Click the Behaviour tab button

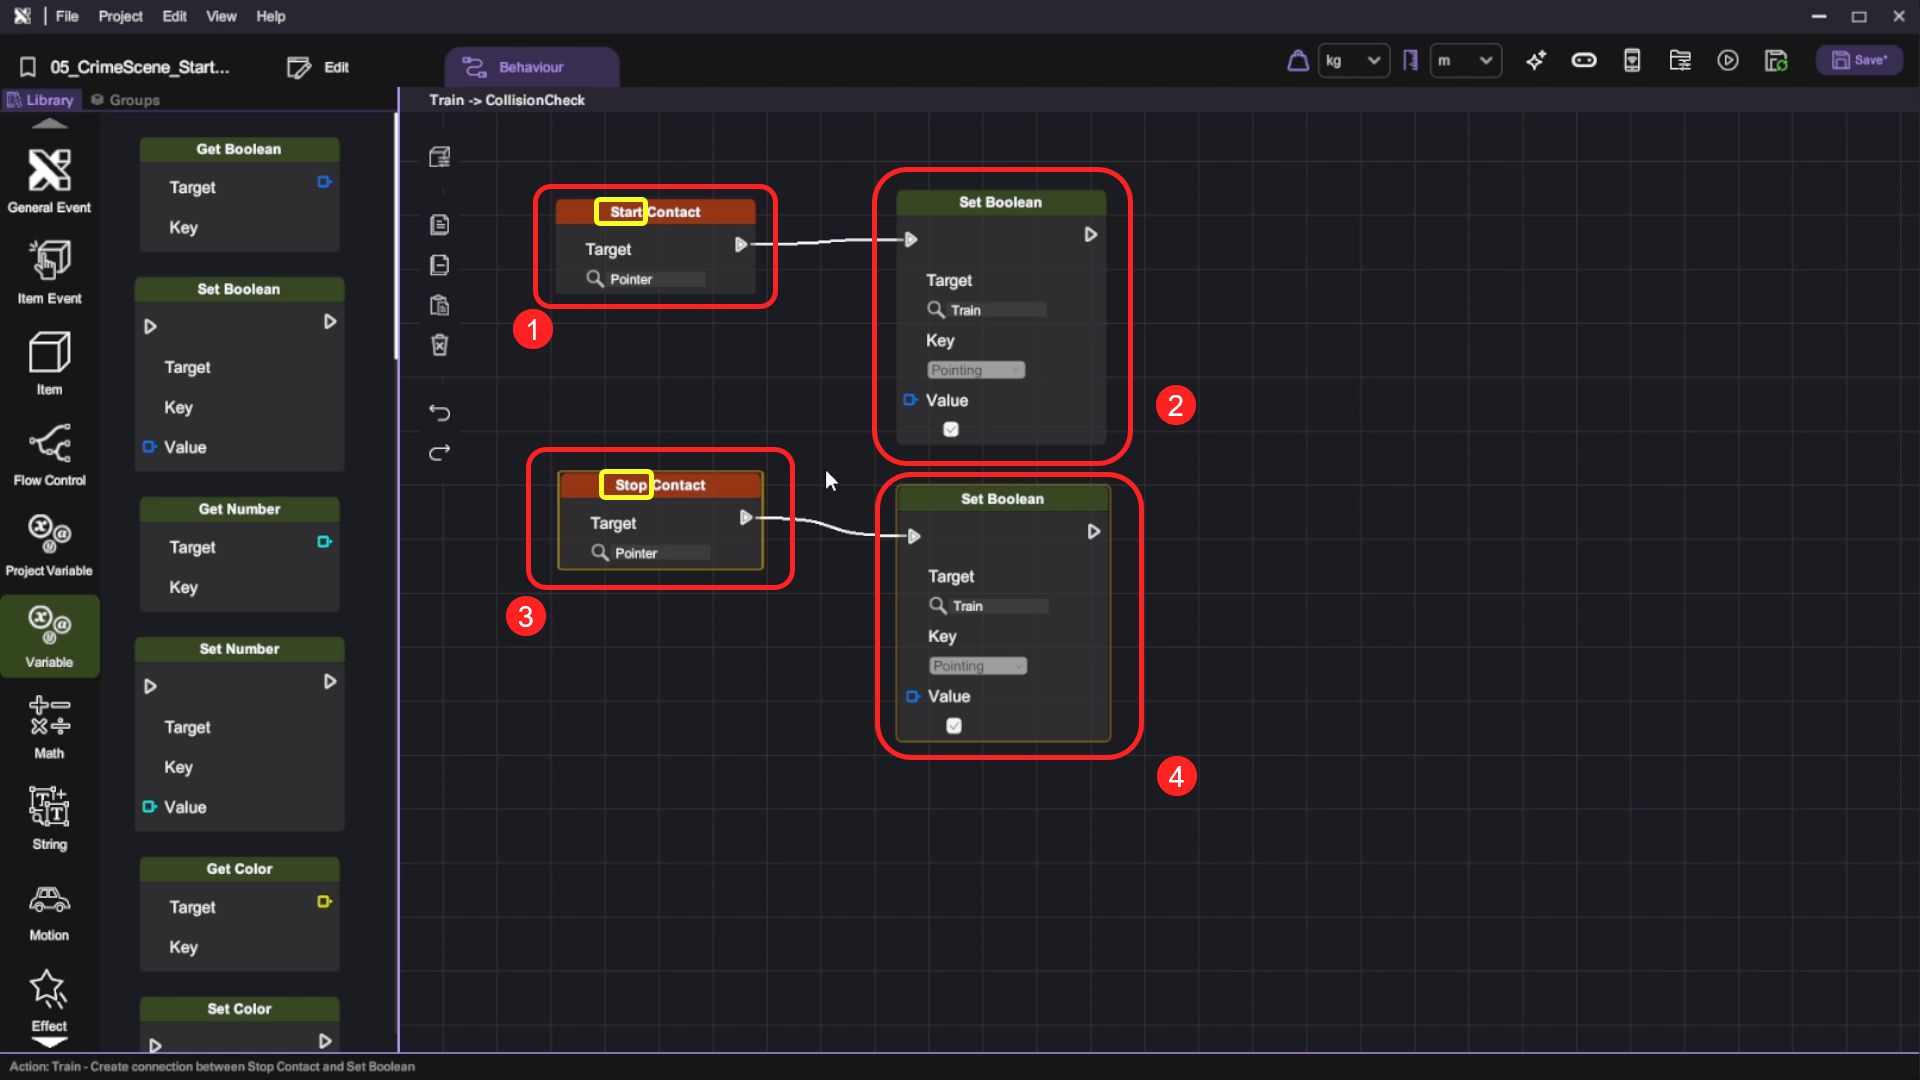pyautogui.click(x=531, y=67)
